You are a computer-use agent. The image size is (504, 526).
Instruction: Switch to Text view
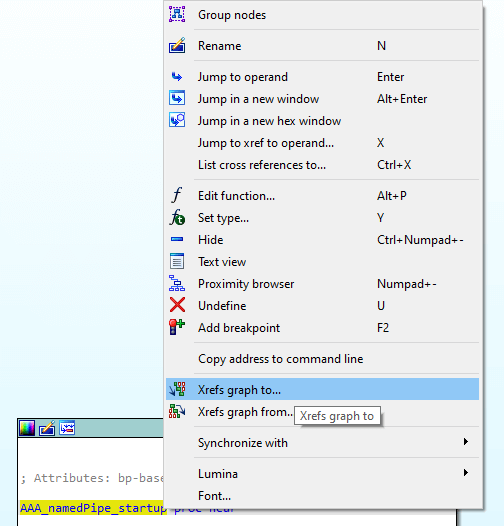pos(322,262)
